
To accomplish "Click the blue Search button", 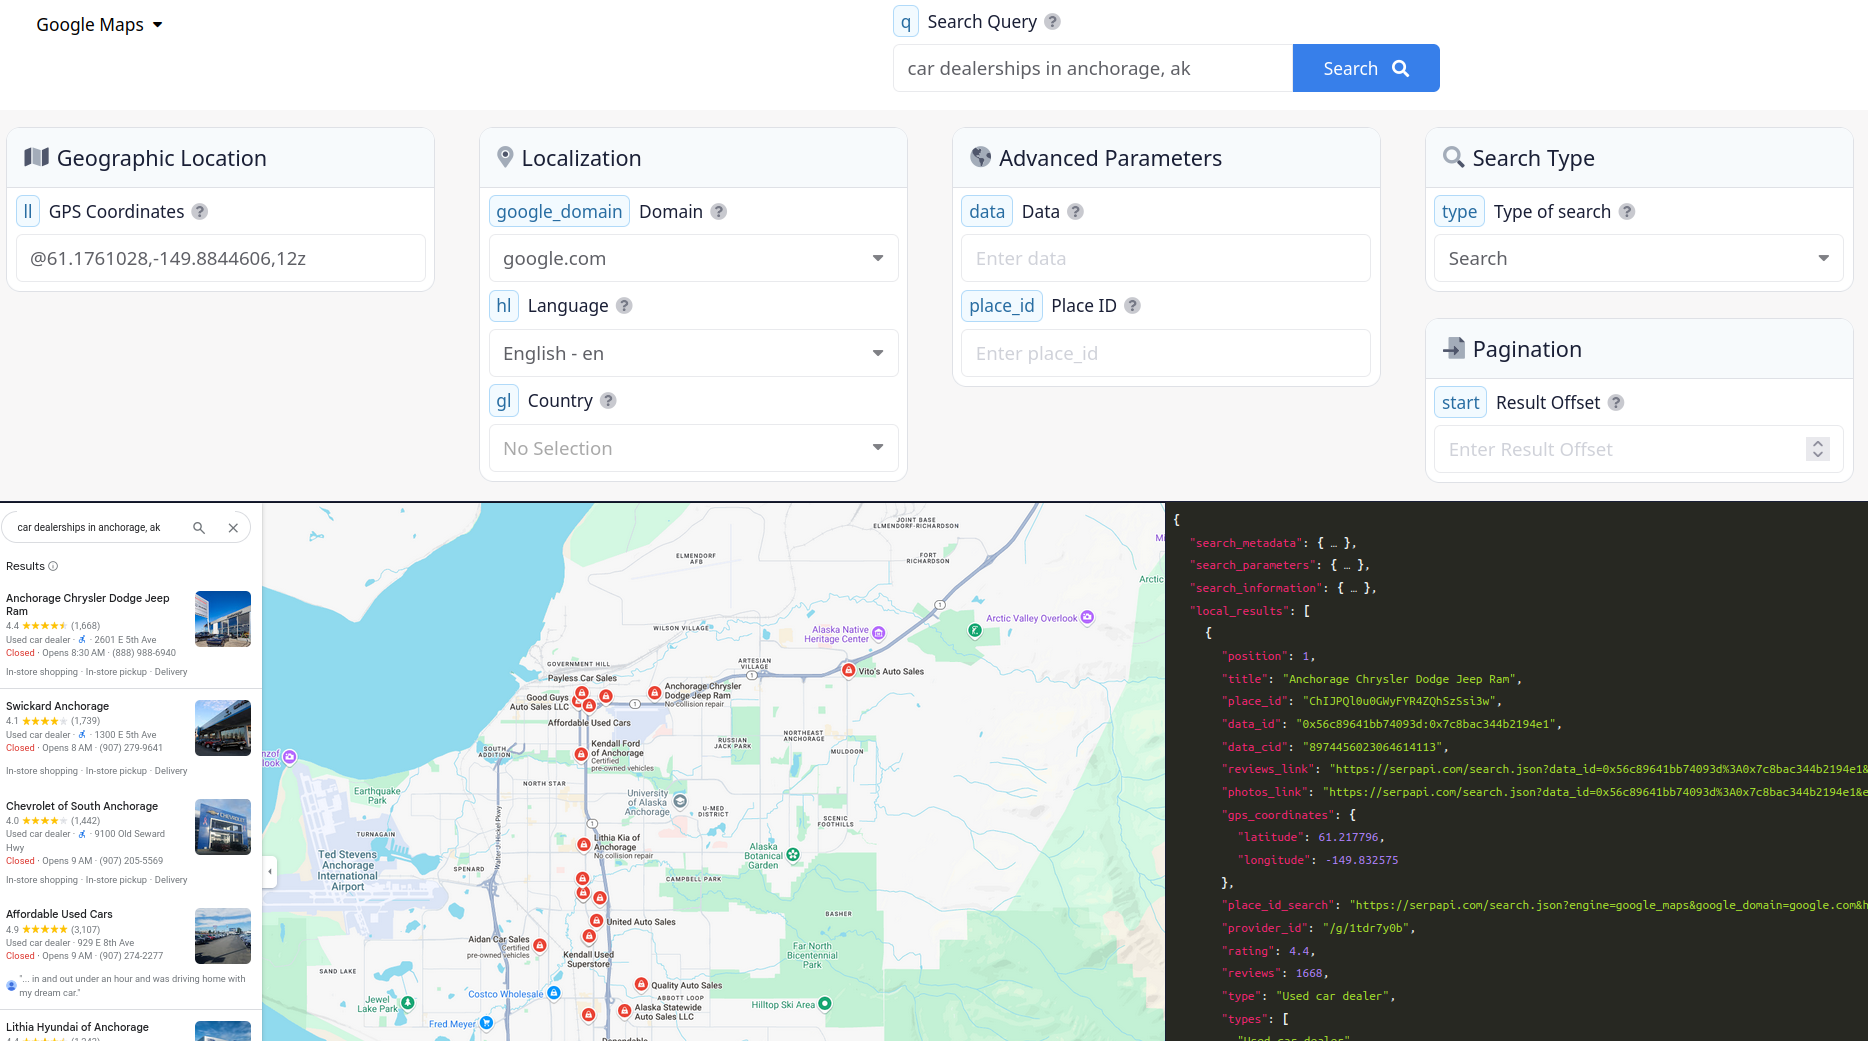I will point(1366,68).
